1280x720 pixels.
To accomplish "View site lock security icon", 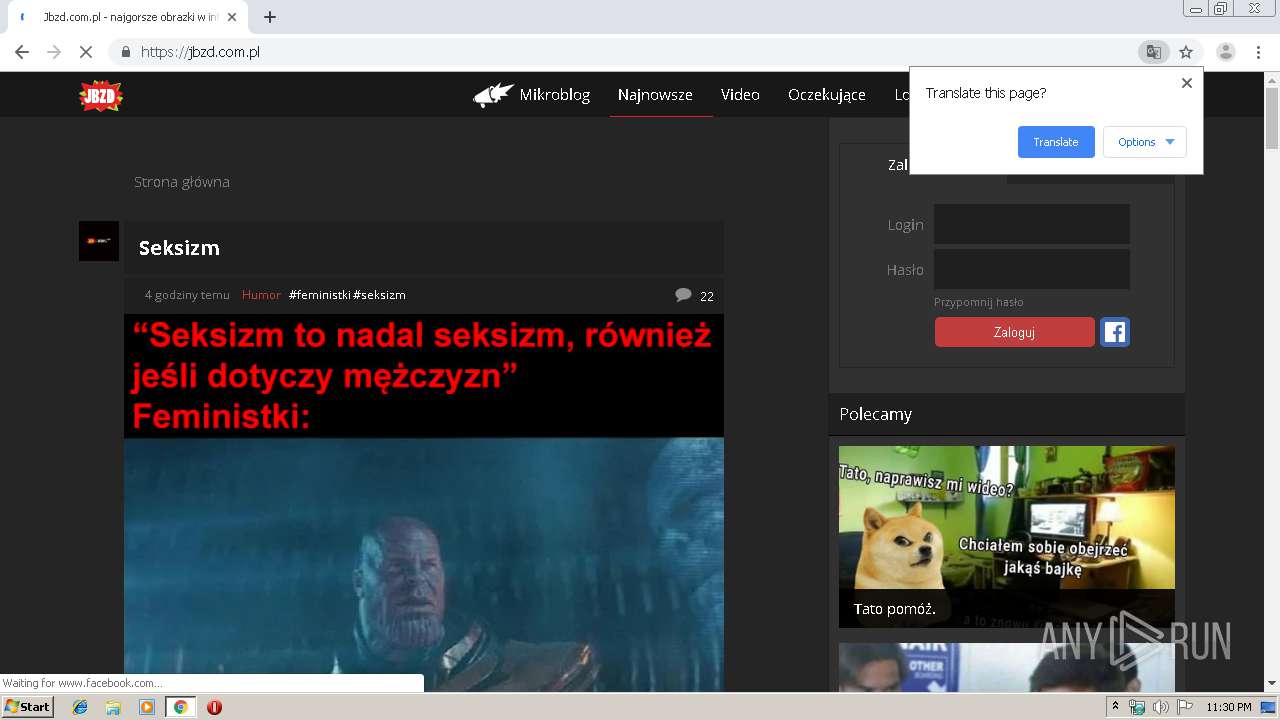I will coord(125,52).
